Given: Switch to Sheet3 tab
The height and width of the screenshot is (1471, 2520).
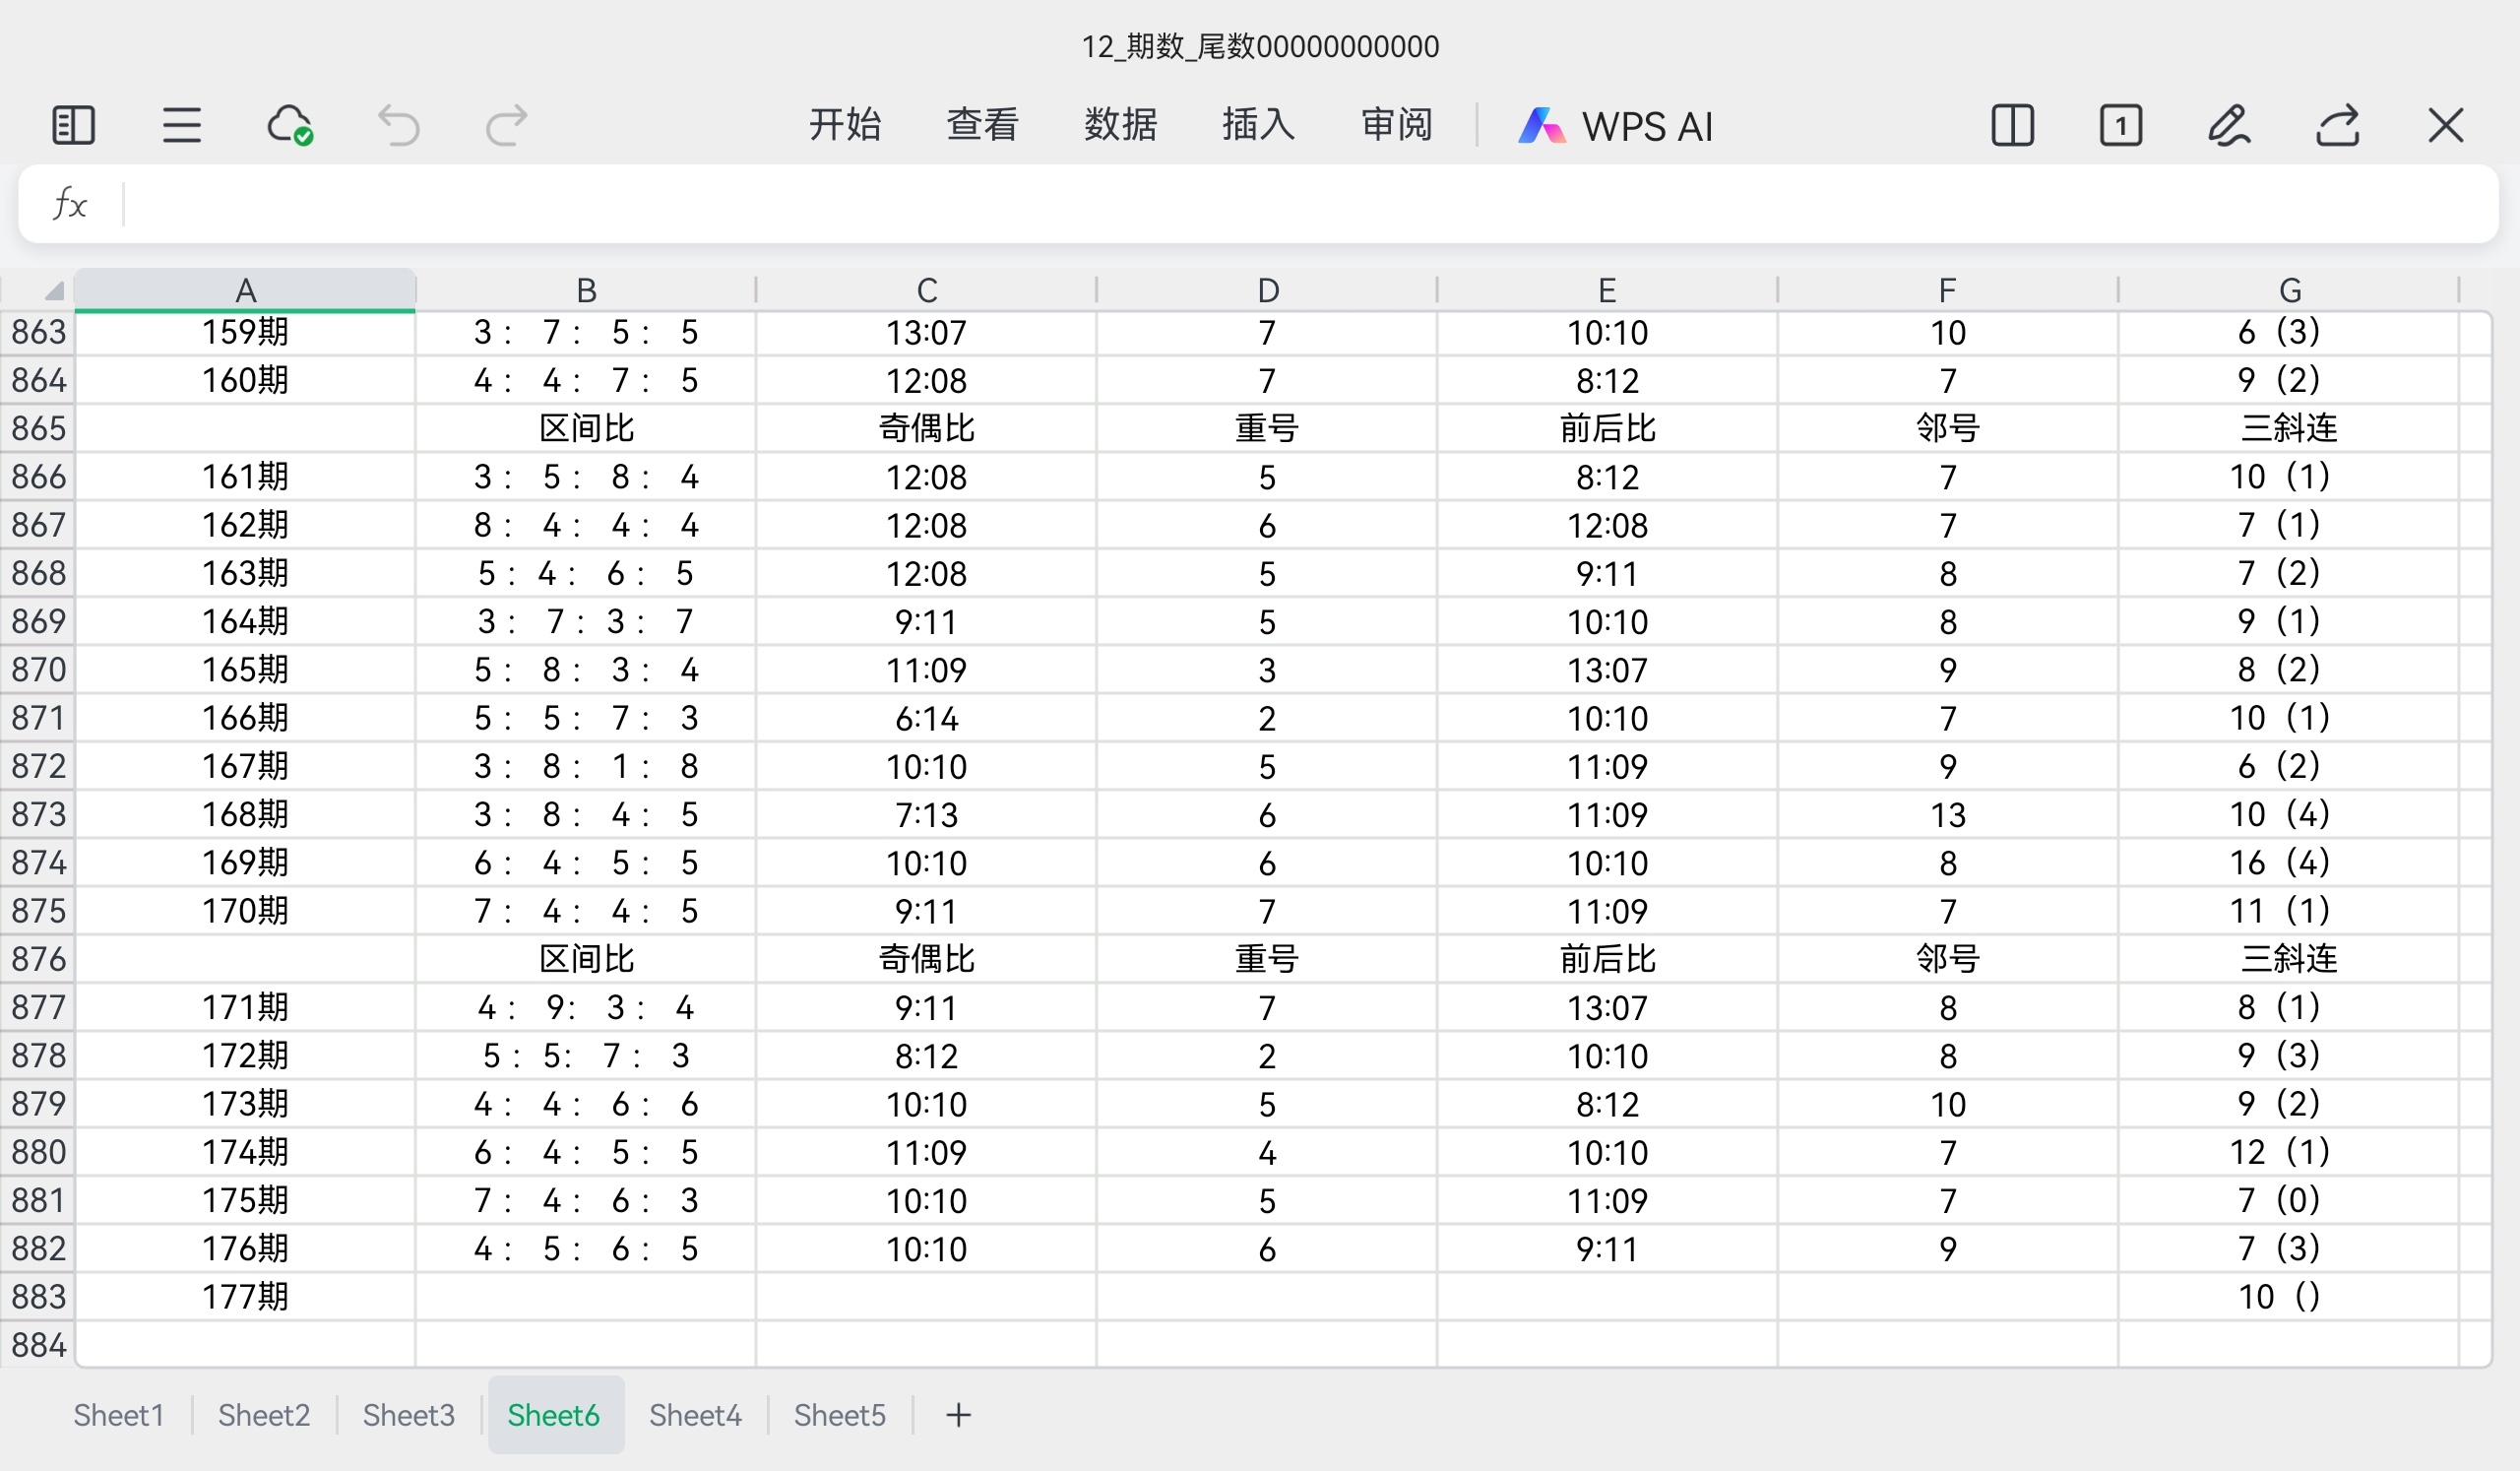Looking at the screenshot, I should tap(408, 1415).
